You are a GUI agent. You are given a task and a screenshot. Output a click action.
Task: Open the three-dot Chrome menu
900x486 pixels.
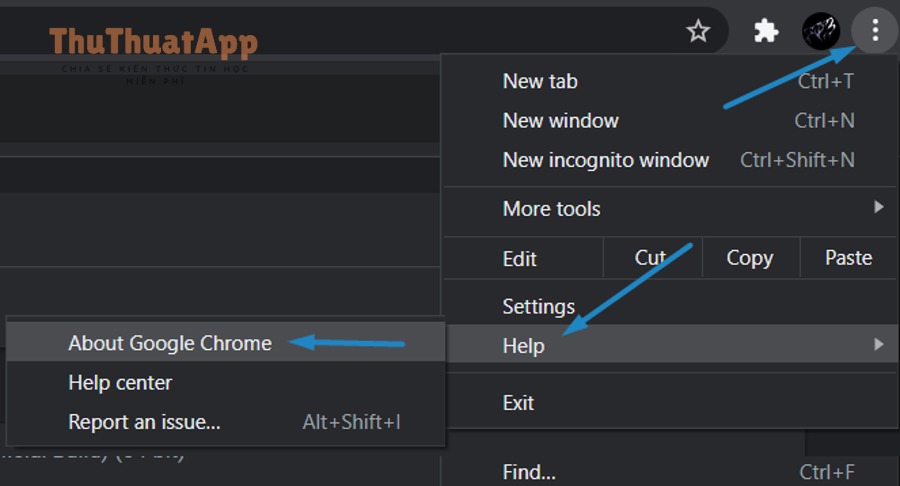[875, 30]
